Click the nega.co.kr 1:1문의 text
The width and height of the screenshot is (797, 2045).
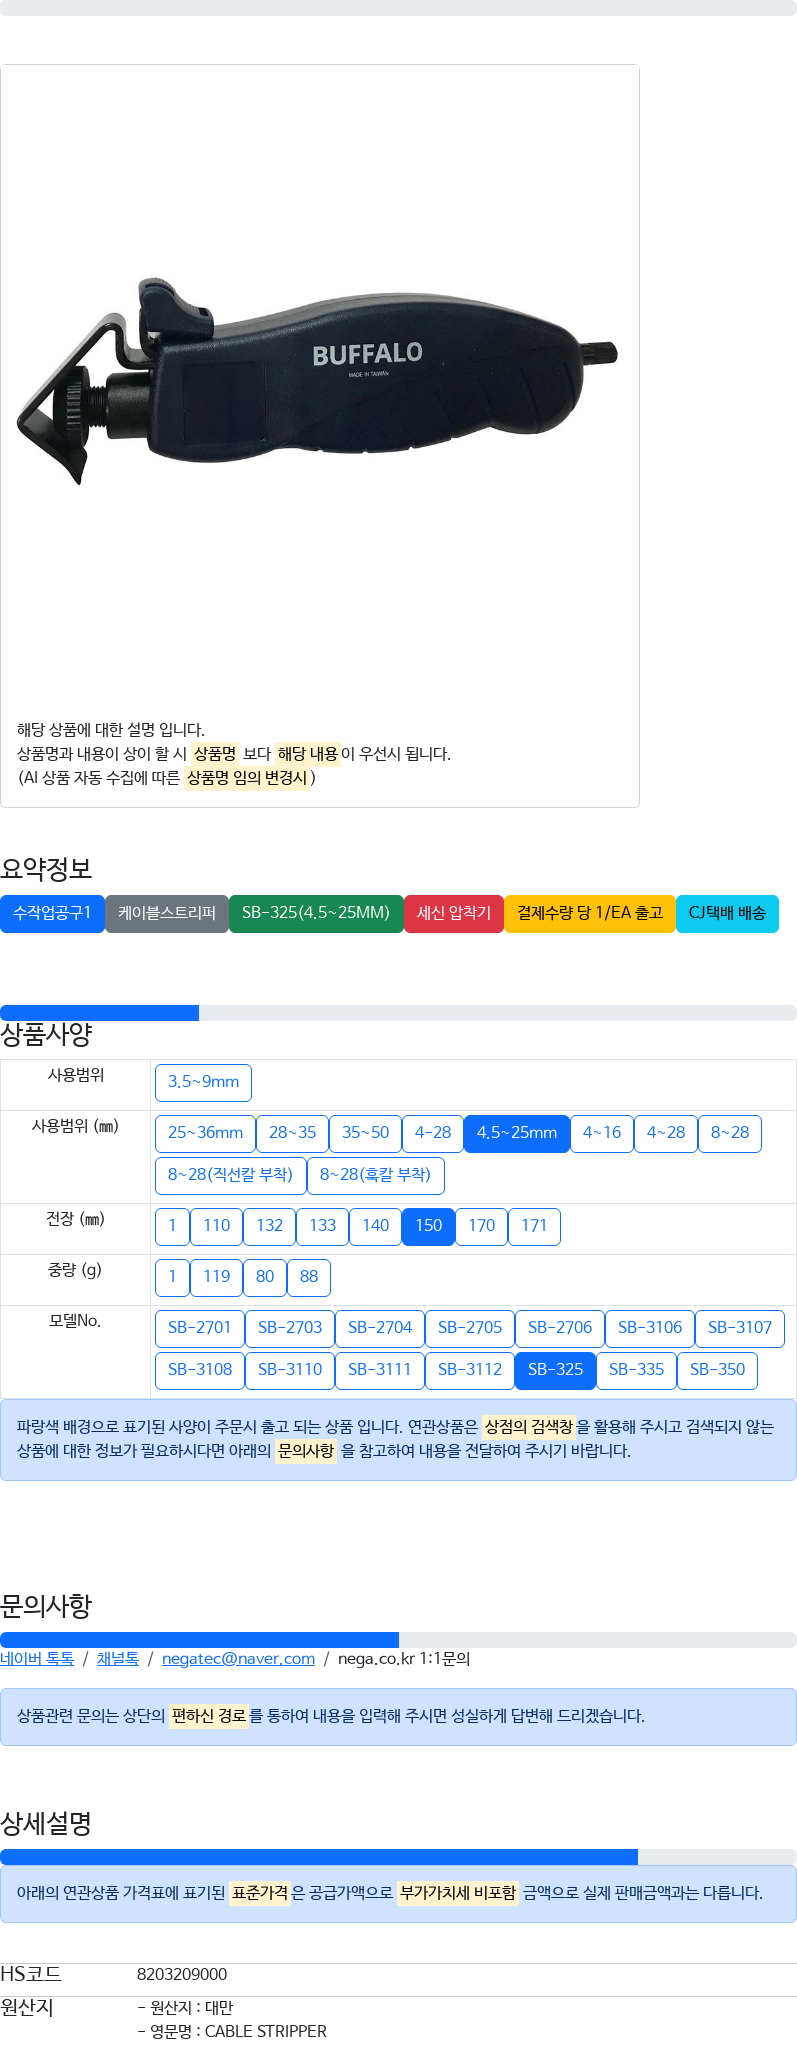tap(404, 1659)
